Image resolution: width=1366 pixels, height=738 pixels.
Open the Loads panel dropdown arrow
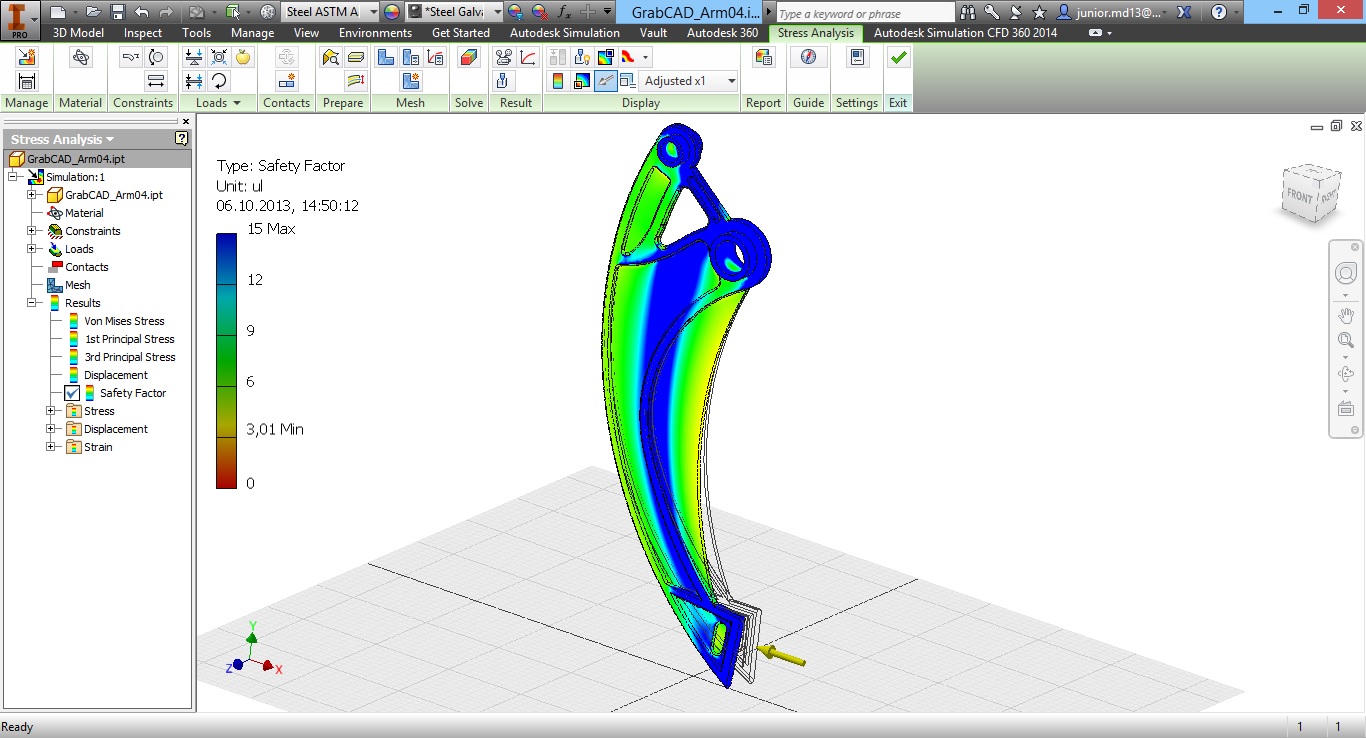pyautogui.click(x=237, y=103)
